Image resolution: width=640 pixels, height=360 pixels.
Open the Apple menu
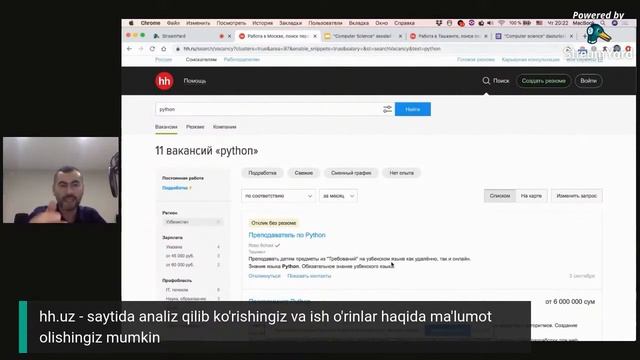tap(131, 23)
